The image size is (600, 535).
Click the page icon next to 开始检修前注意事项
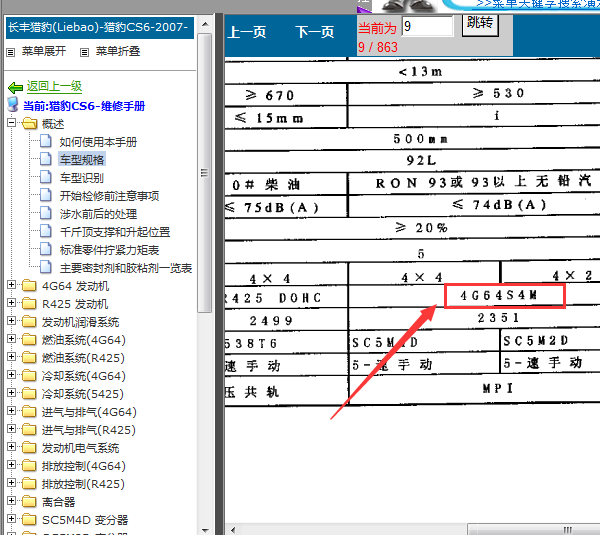(46, 195)
